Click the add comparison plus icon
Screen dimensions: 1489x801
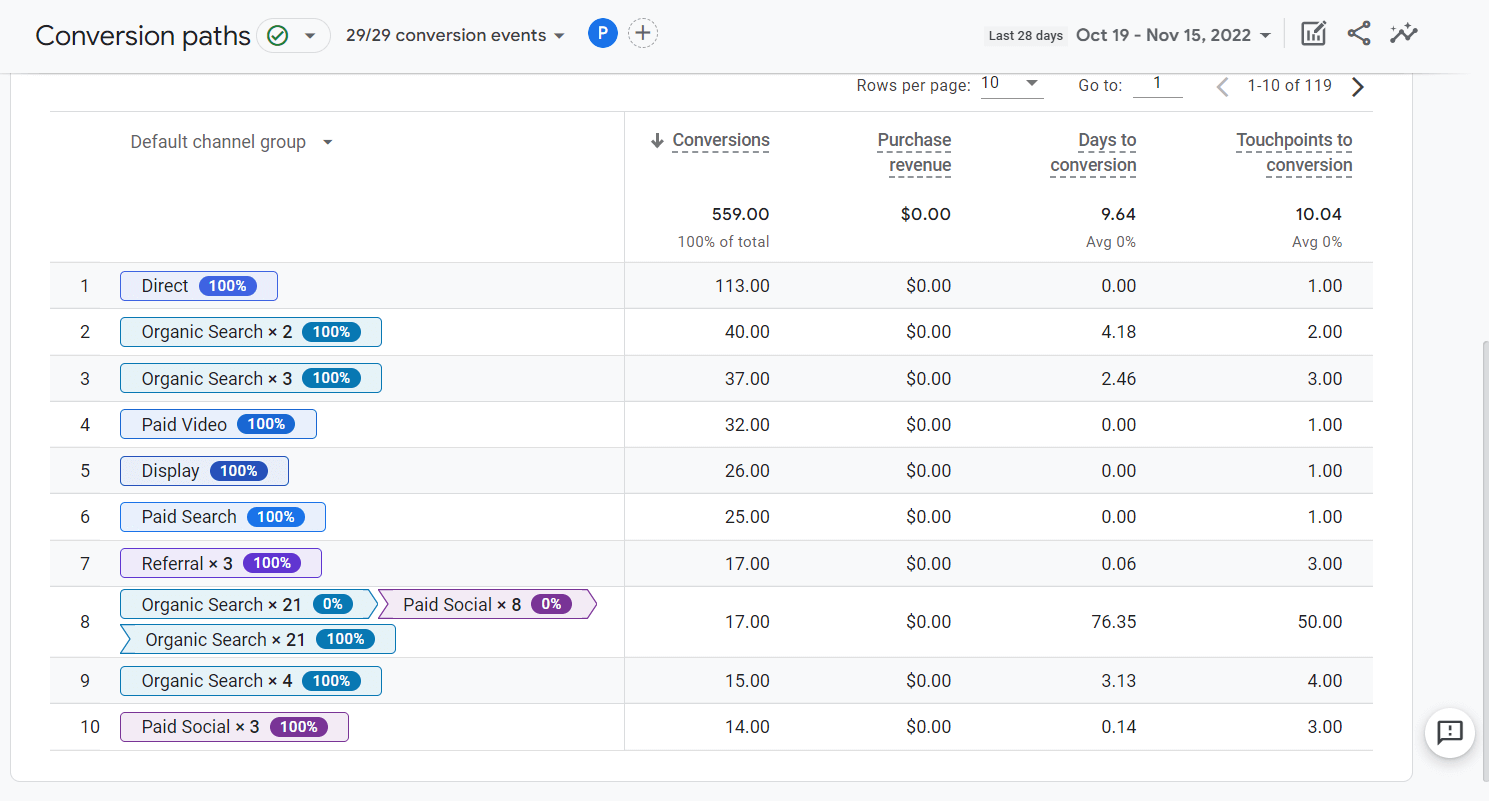coord(643,34)
